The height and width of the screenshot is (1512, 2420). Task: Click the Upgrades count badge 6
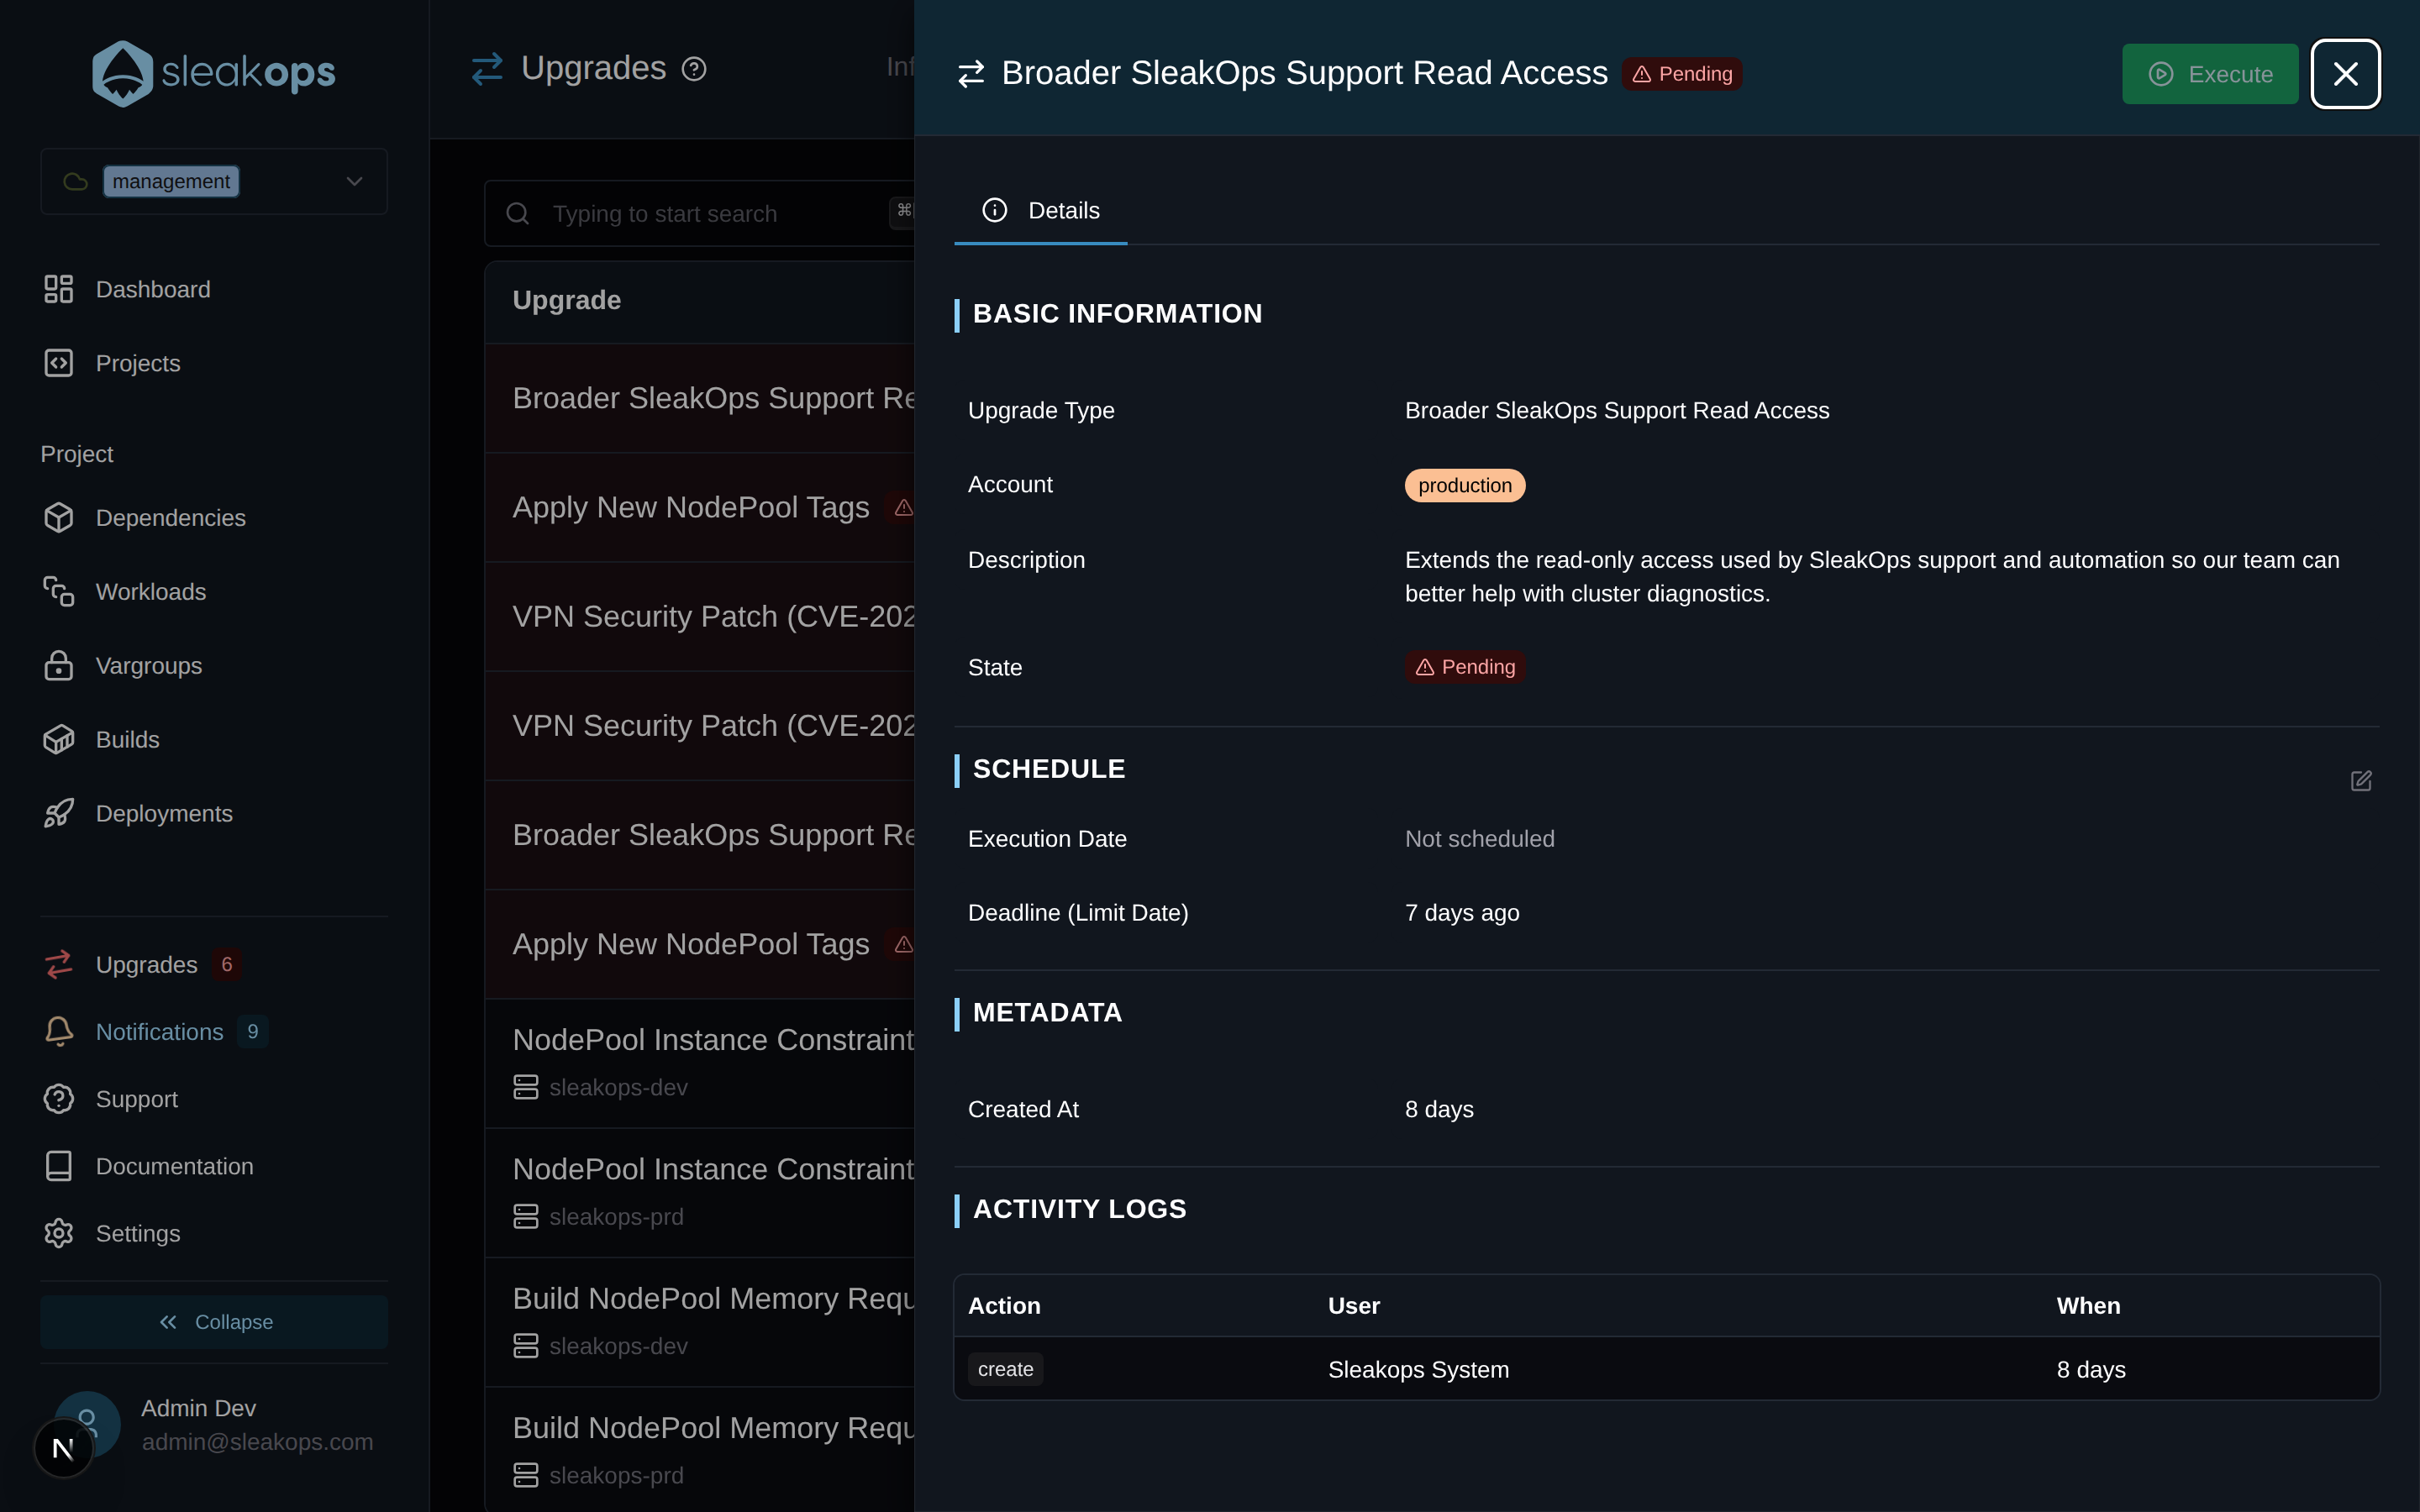click(227, 965)
